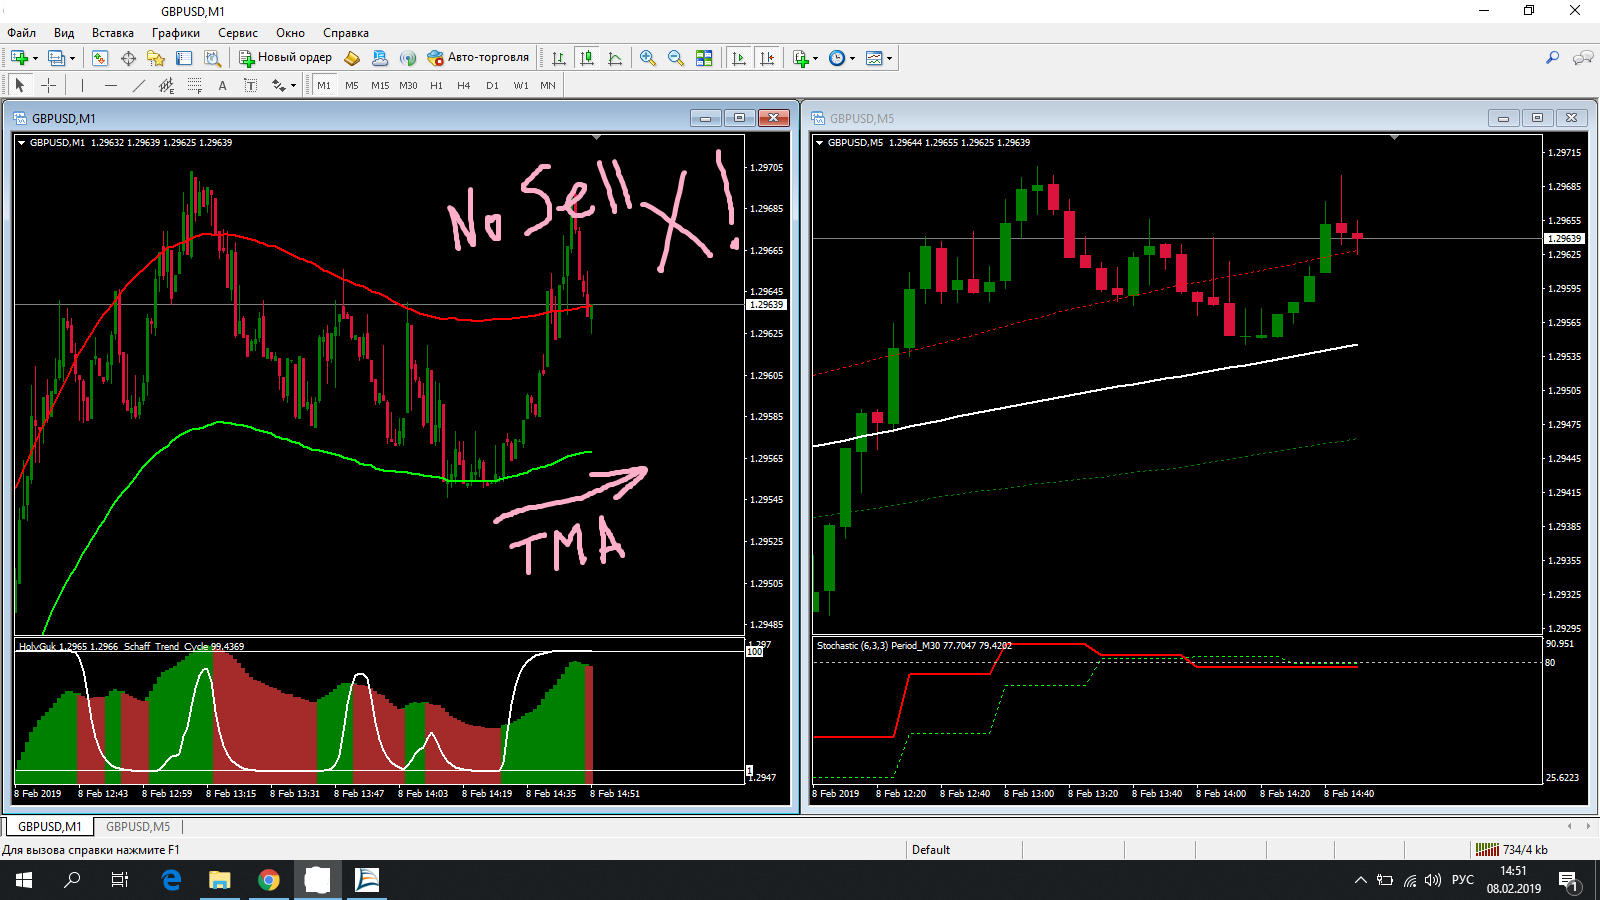1600x900 pixels.
Task: Expand the GBPUSD,M1 chart info triangle
Action: [21, 143]
